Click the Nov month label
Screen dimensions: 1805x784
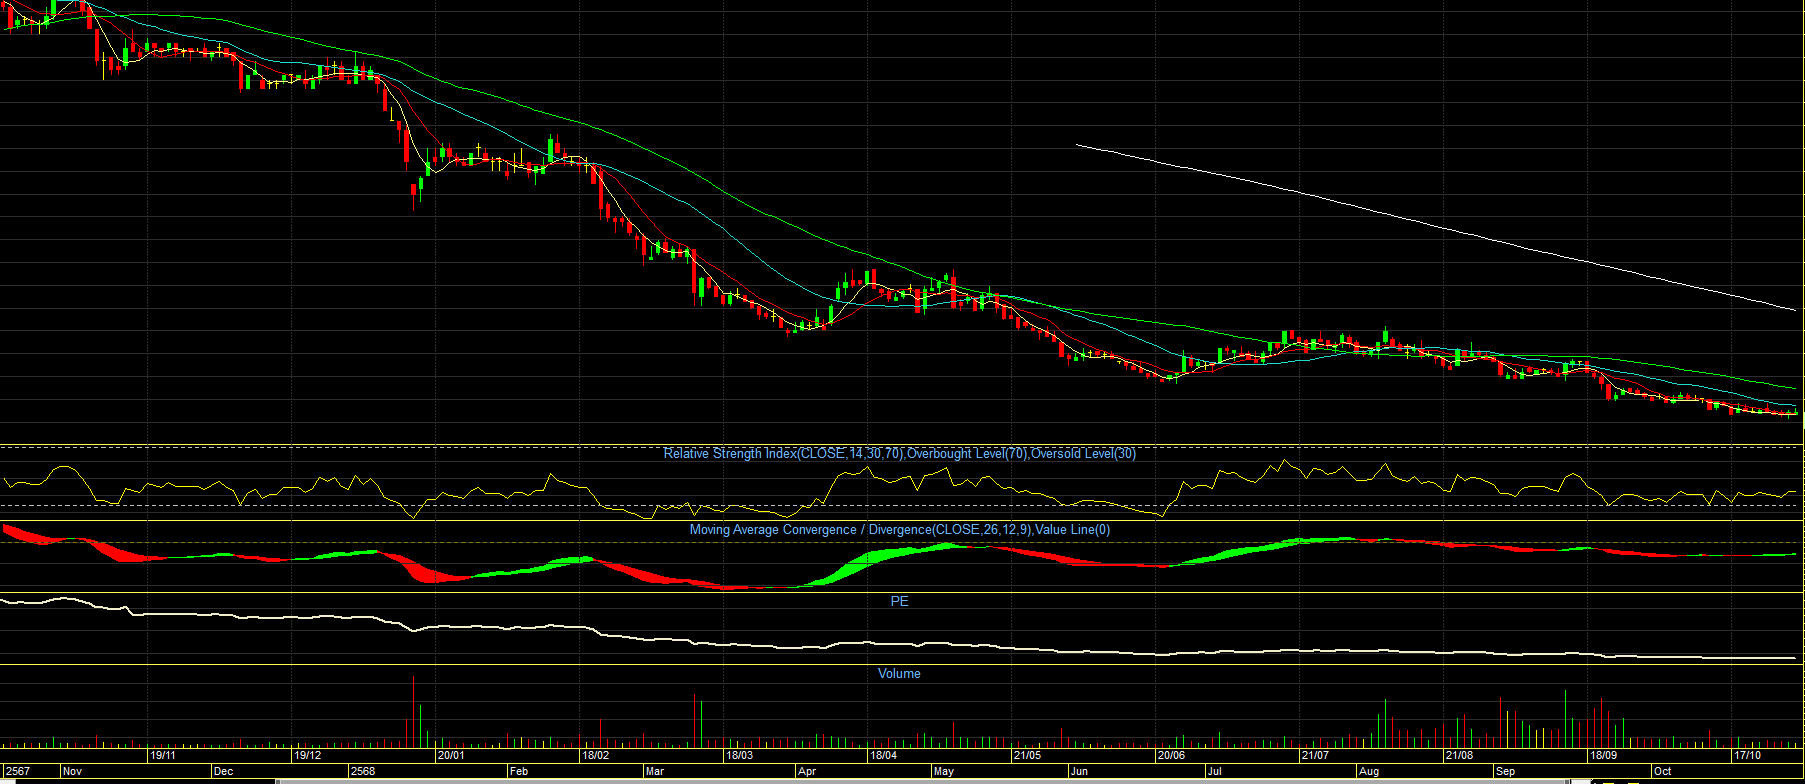click(72, 772)
